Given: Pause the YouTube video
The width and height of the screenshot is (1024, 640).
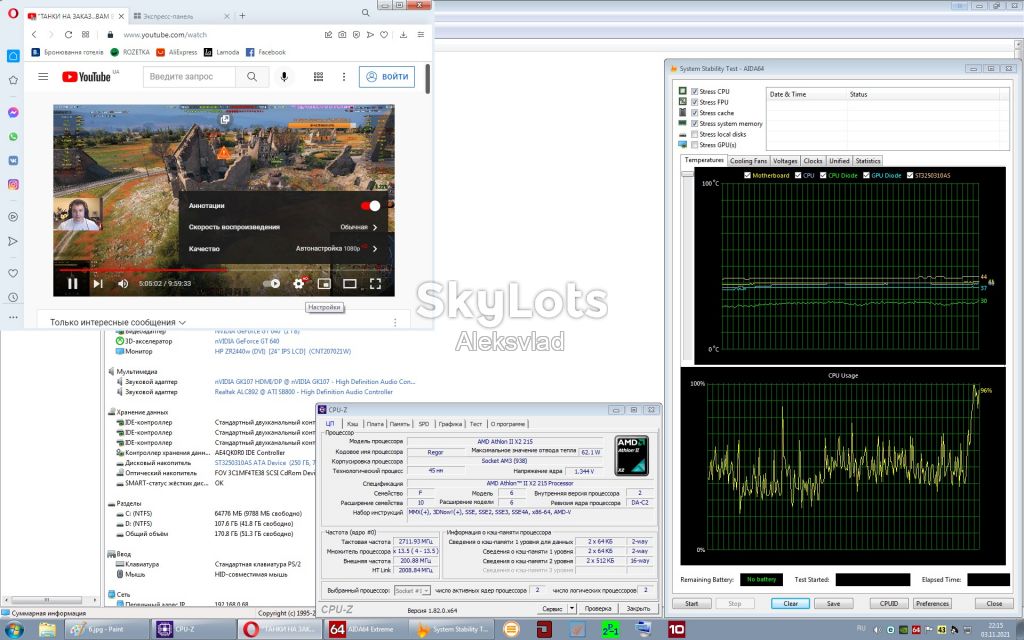Looking at the screenshot, I should tap(72, 283).
